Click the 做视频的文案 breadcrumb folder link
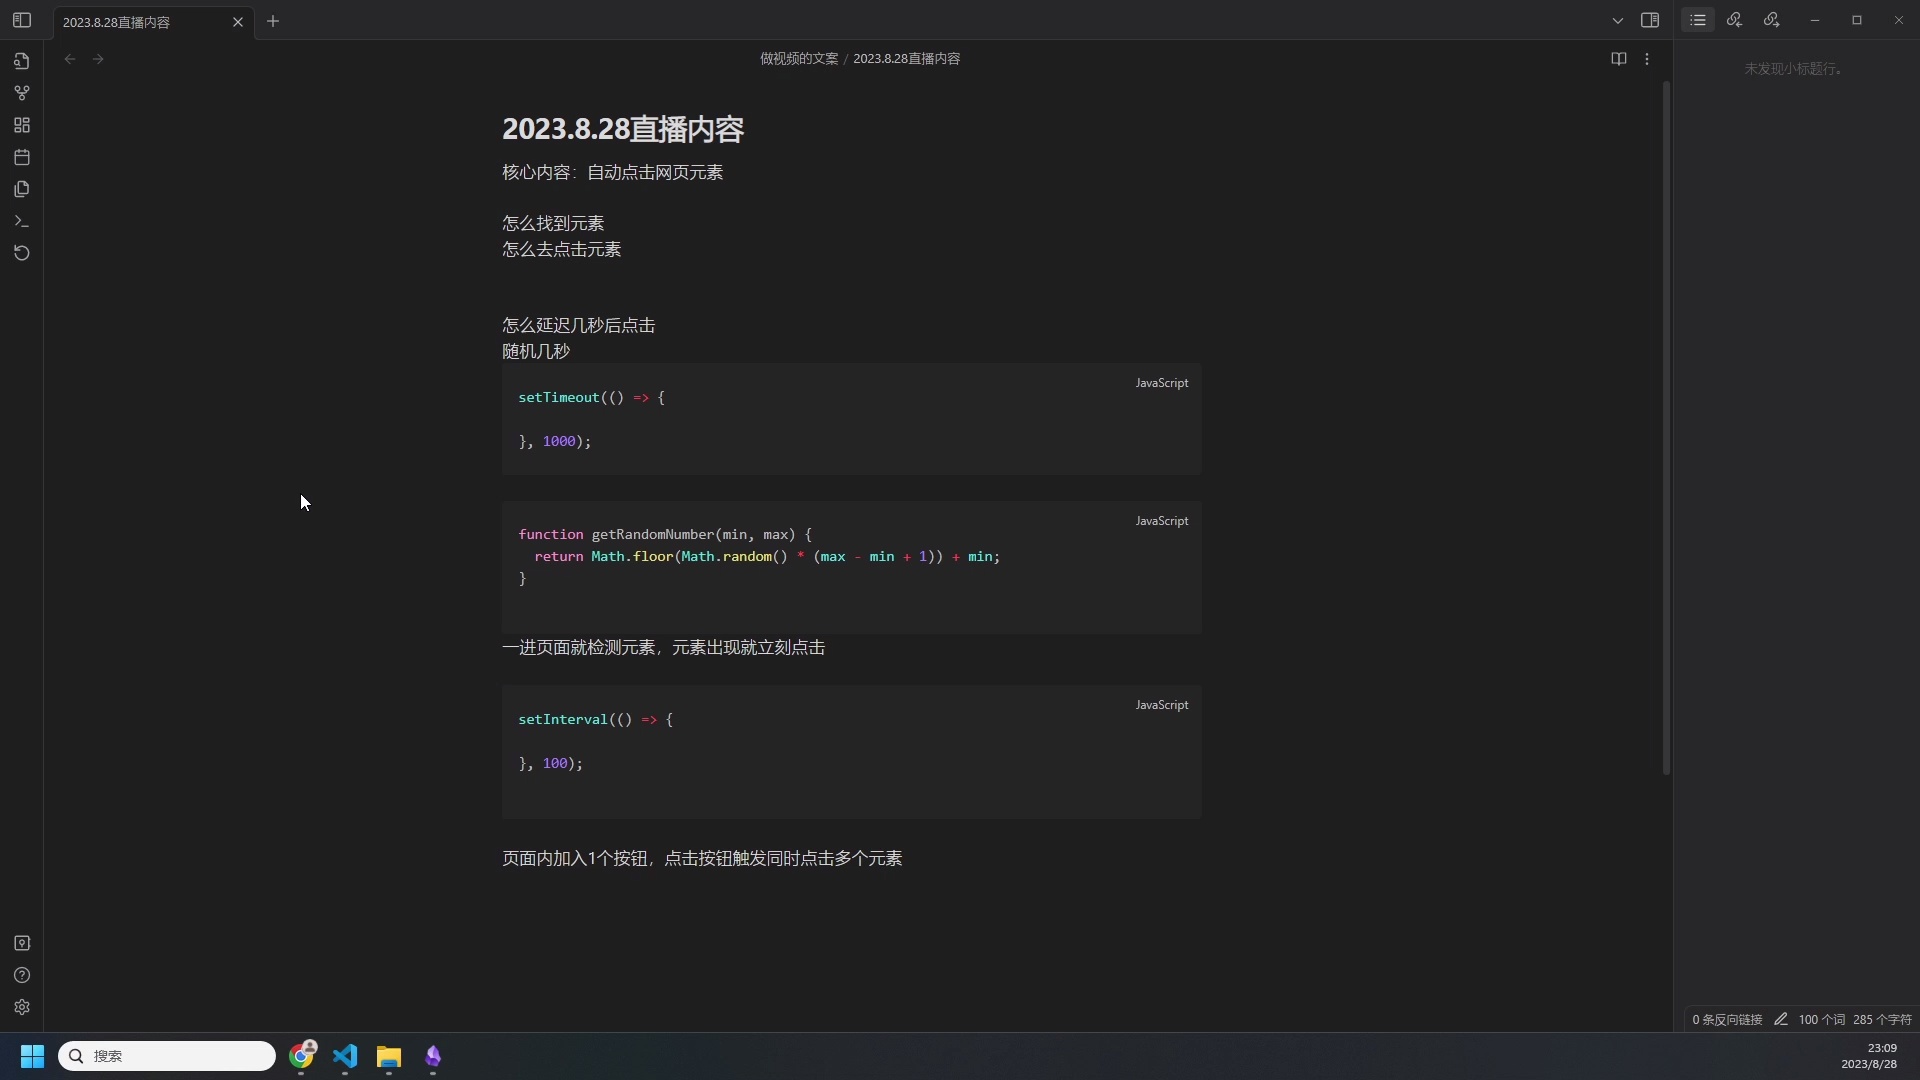Screen dimensions: 1920x1080 pos(799,59)
